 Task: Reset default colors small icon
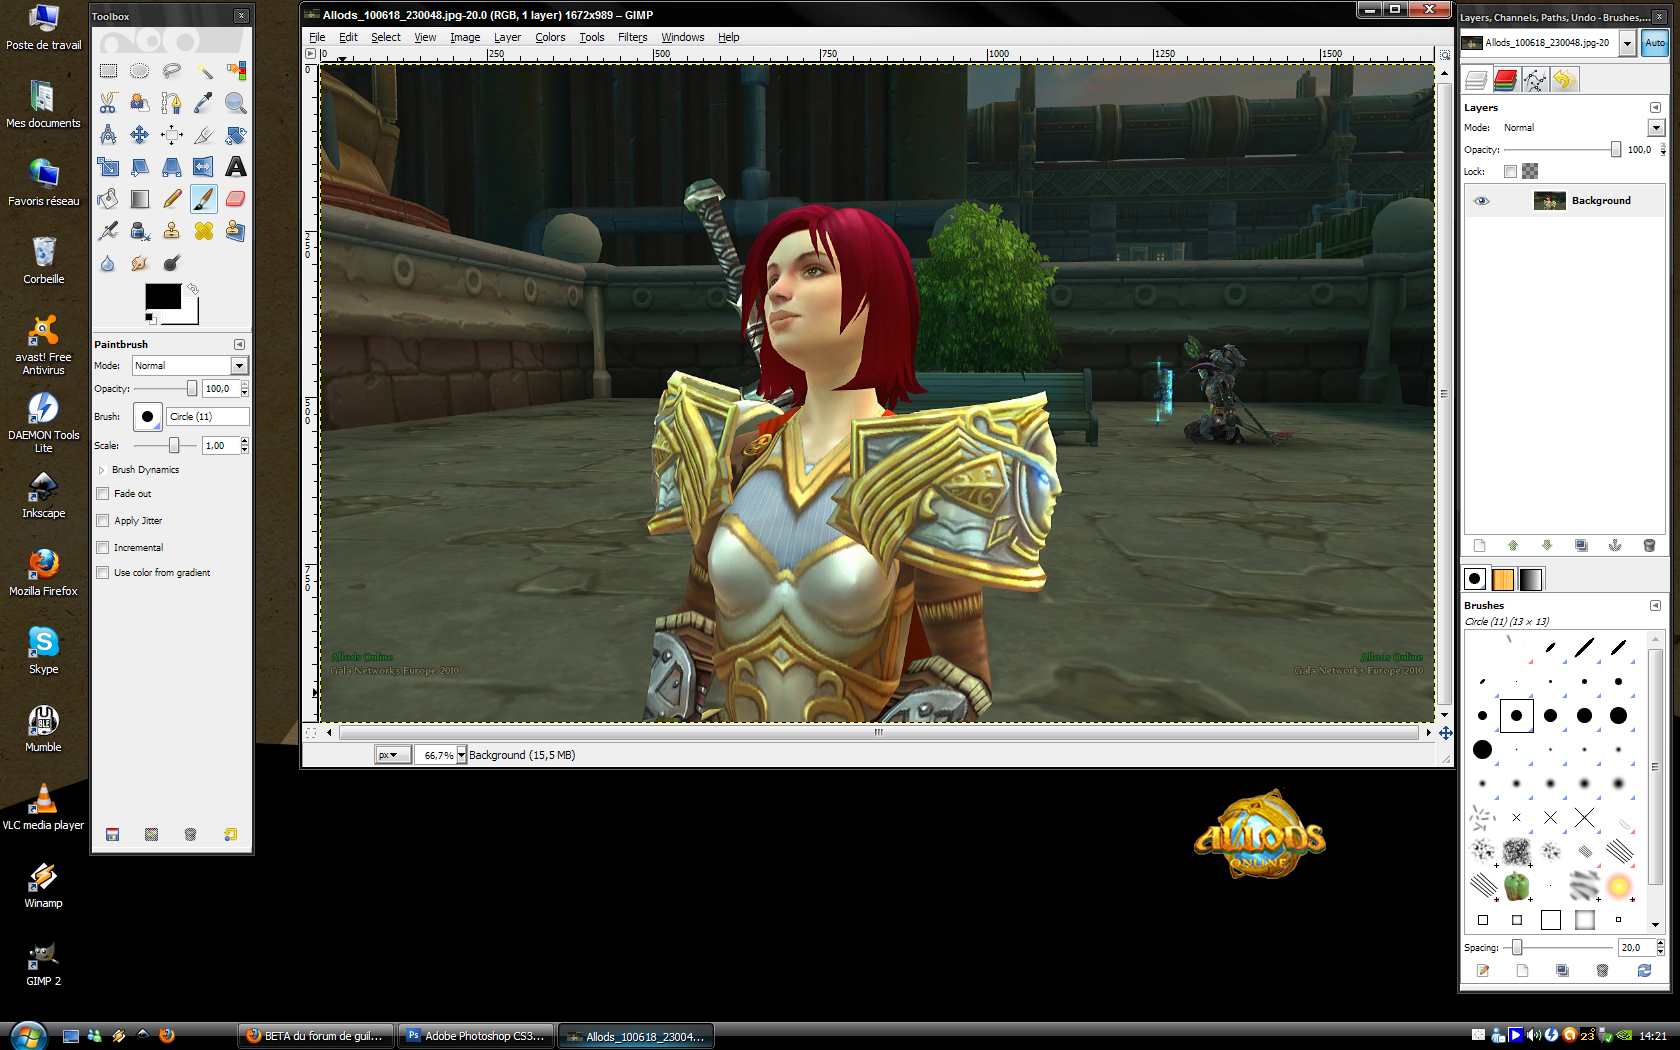[150, 319]
